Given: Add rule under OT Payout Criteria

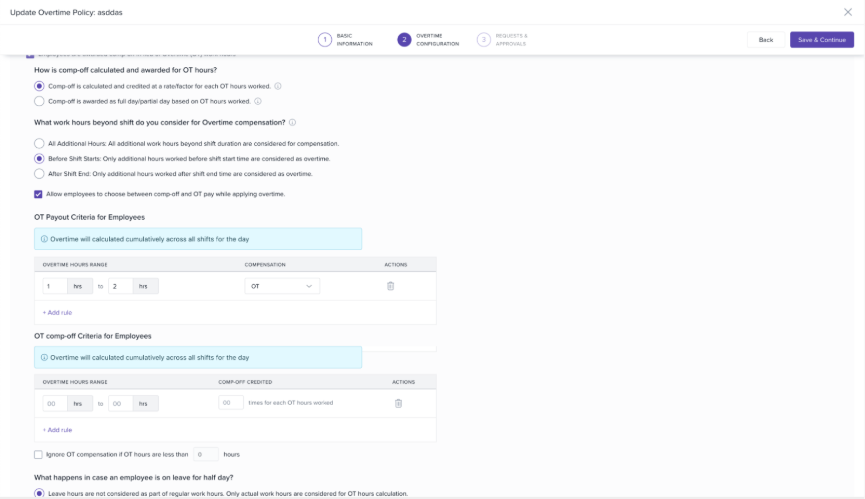Looking at the screenshot, I should click(57, 313).
